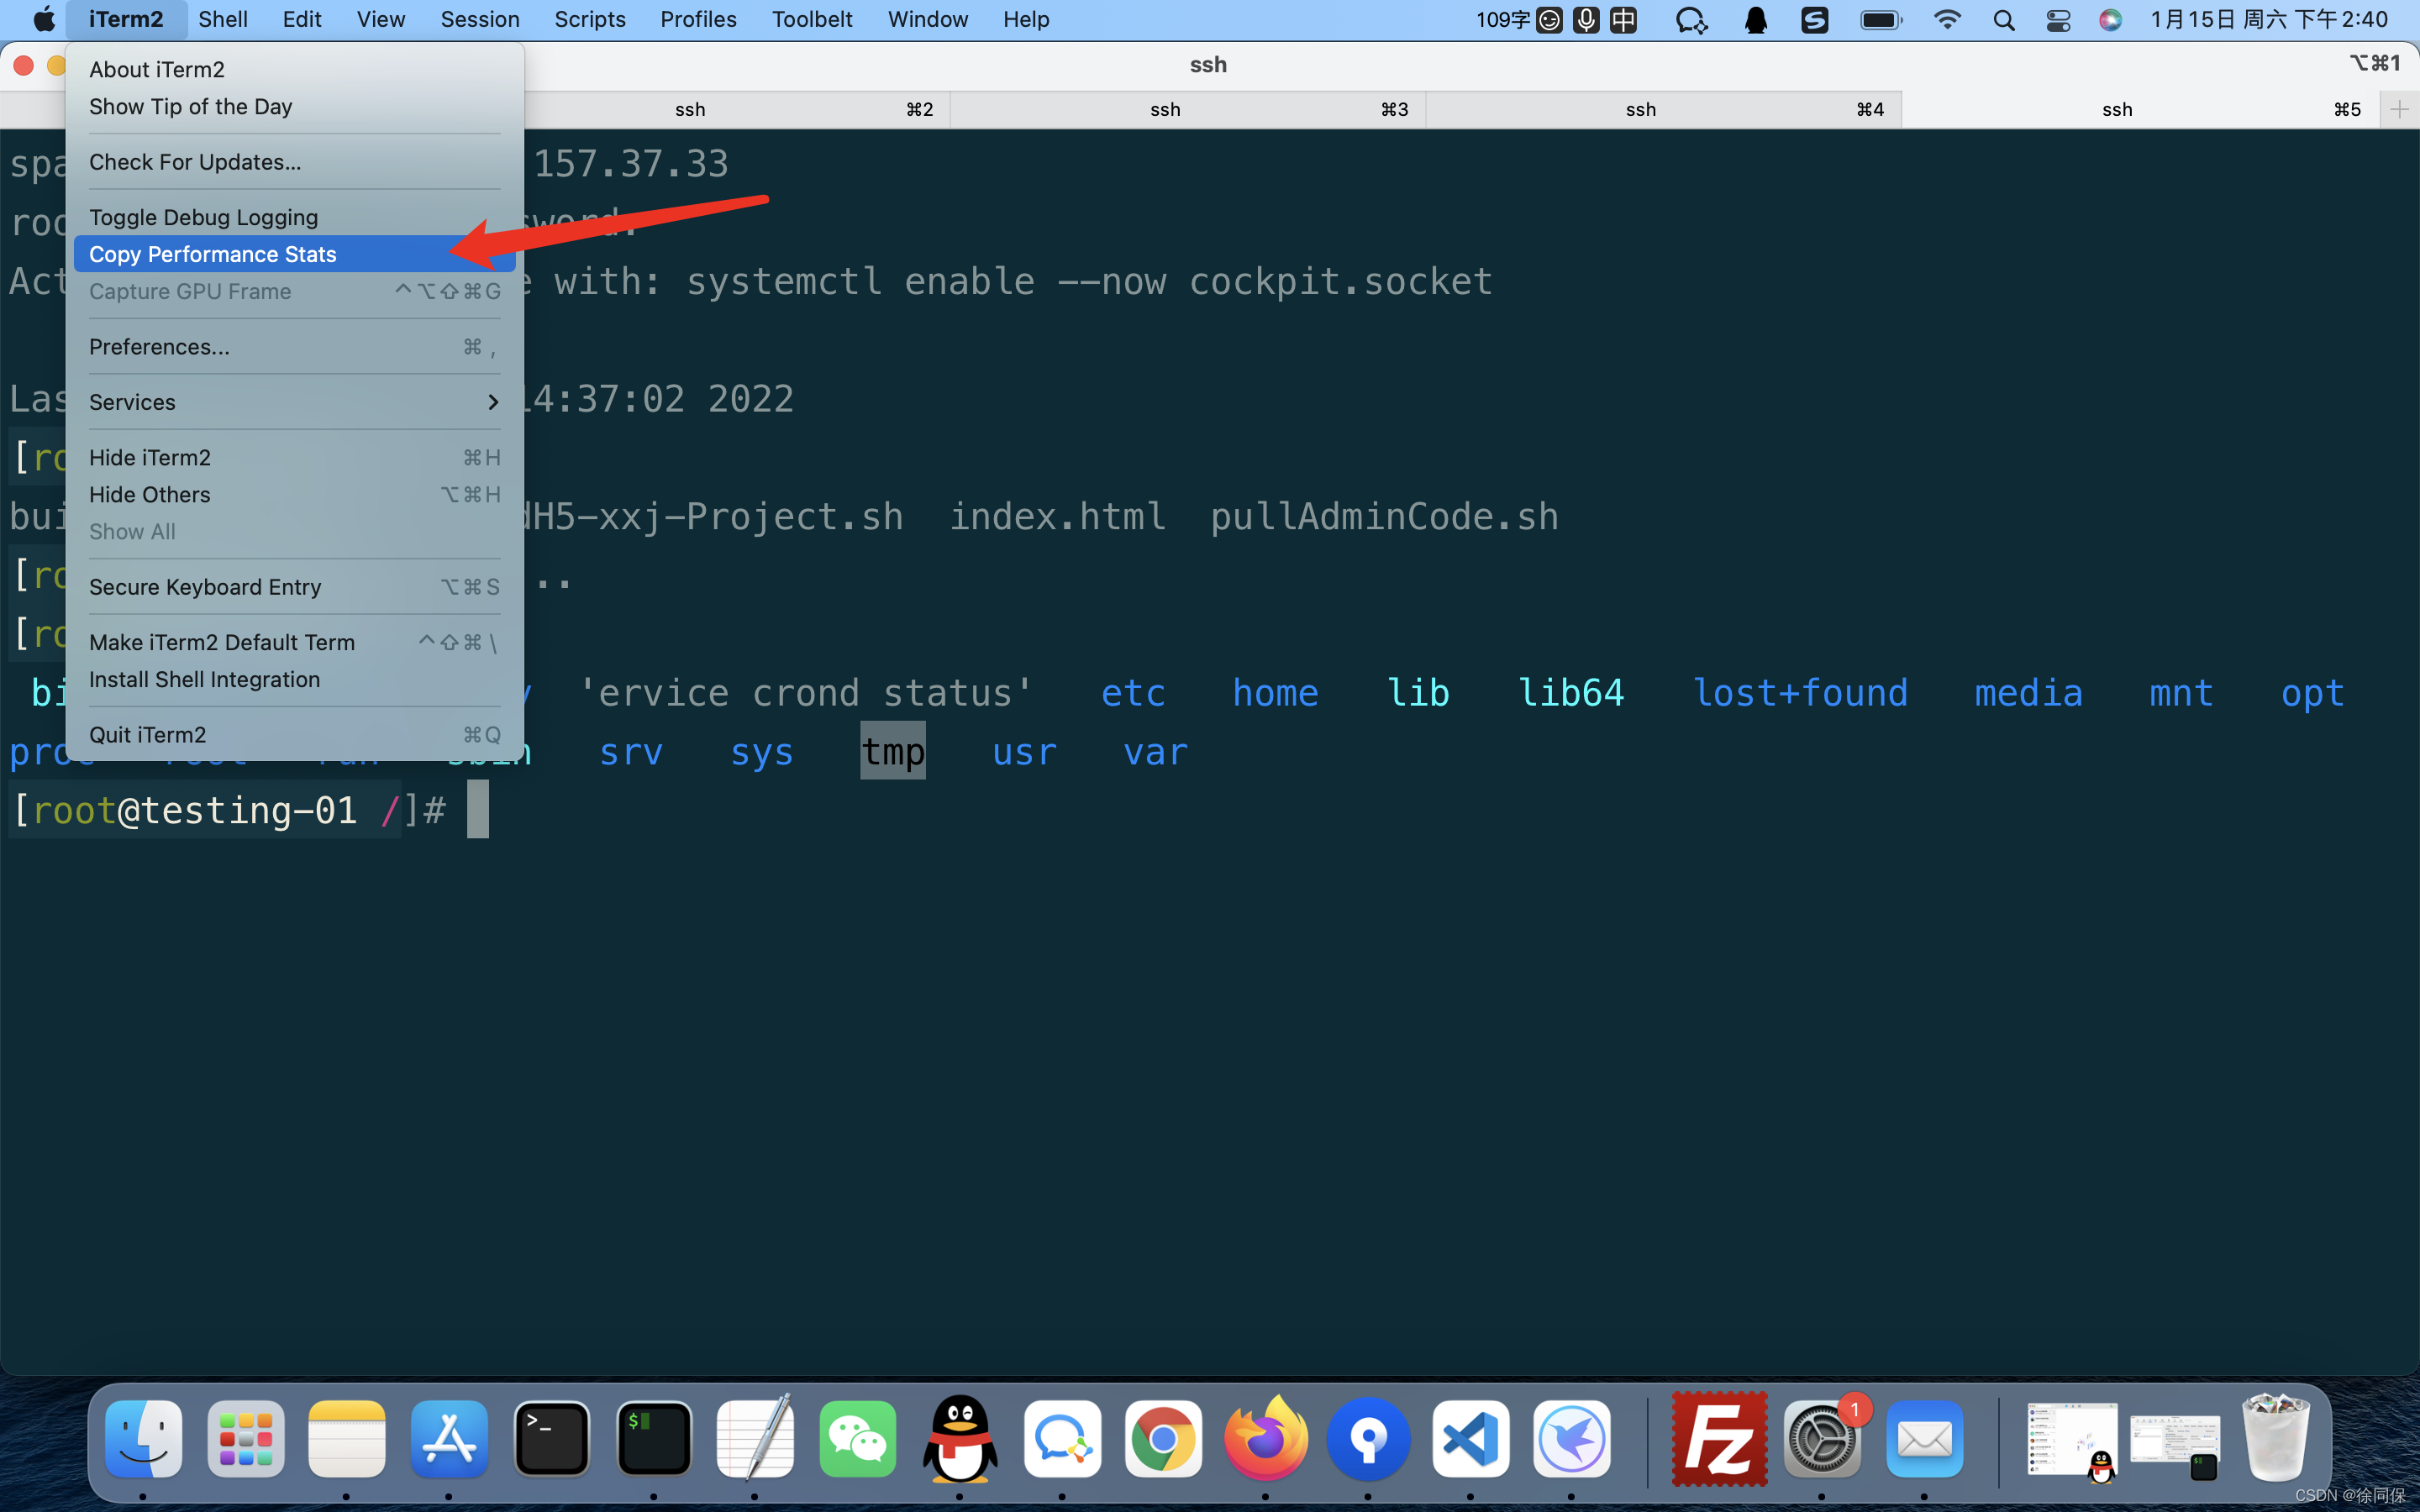This screenshot has width=2420, height=1512.
Task: Click Install Shell Integration
Action: click(204, 679)
